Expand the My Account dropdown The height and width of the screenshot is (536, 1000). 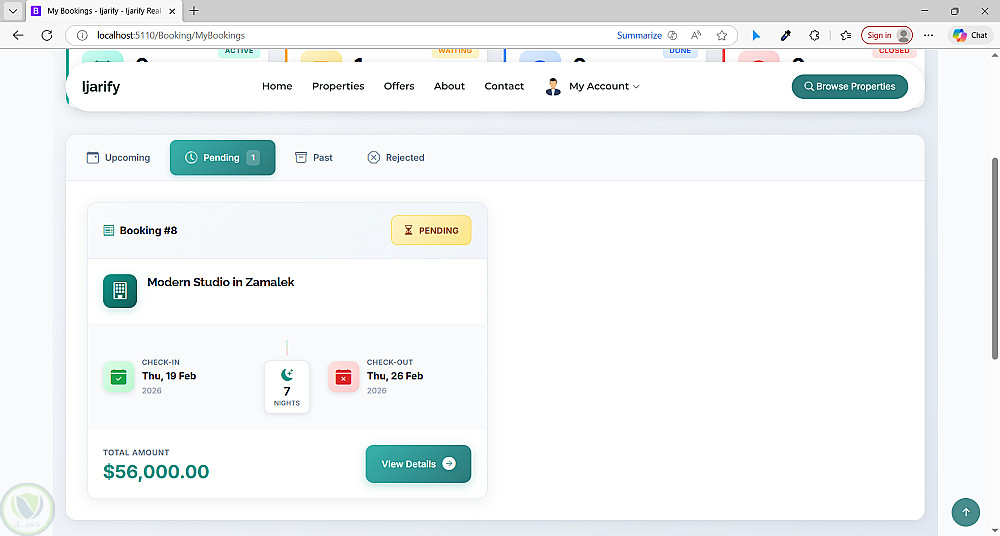point(603,86)
